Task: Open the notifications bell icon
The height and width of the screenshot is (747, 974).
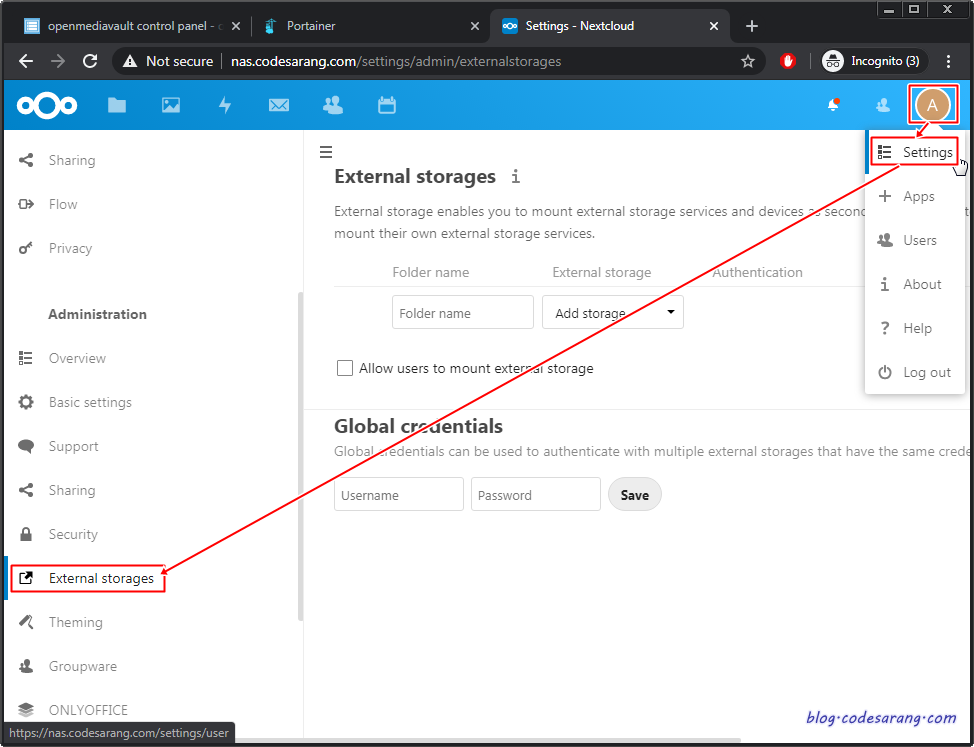Action: tap(834, 105)
